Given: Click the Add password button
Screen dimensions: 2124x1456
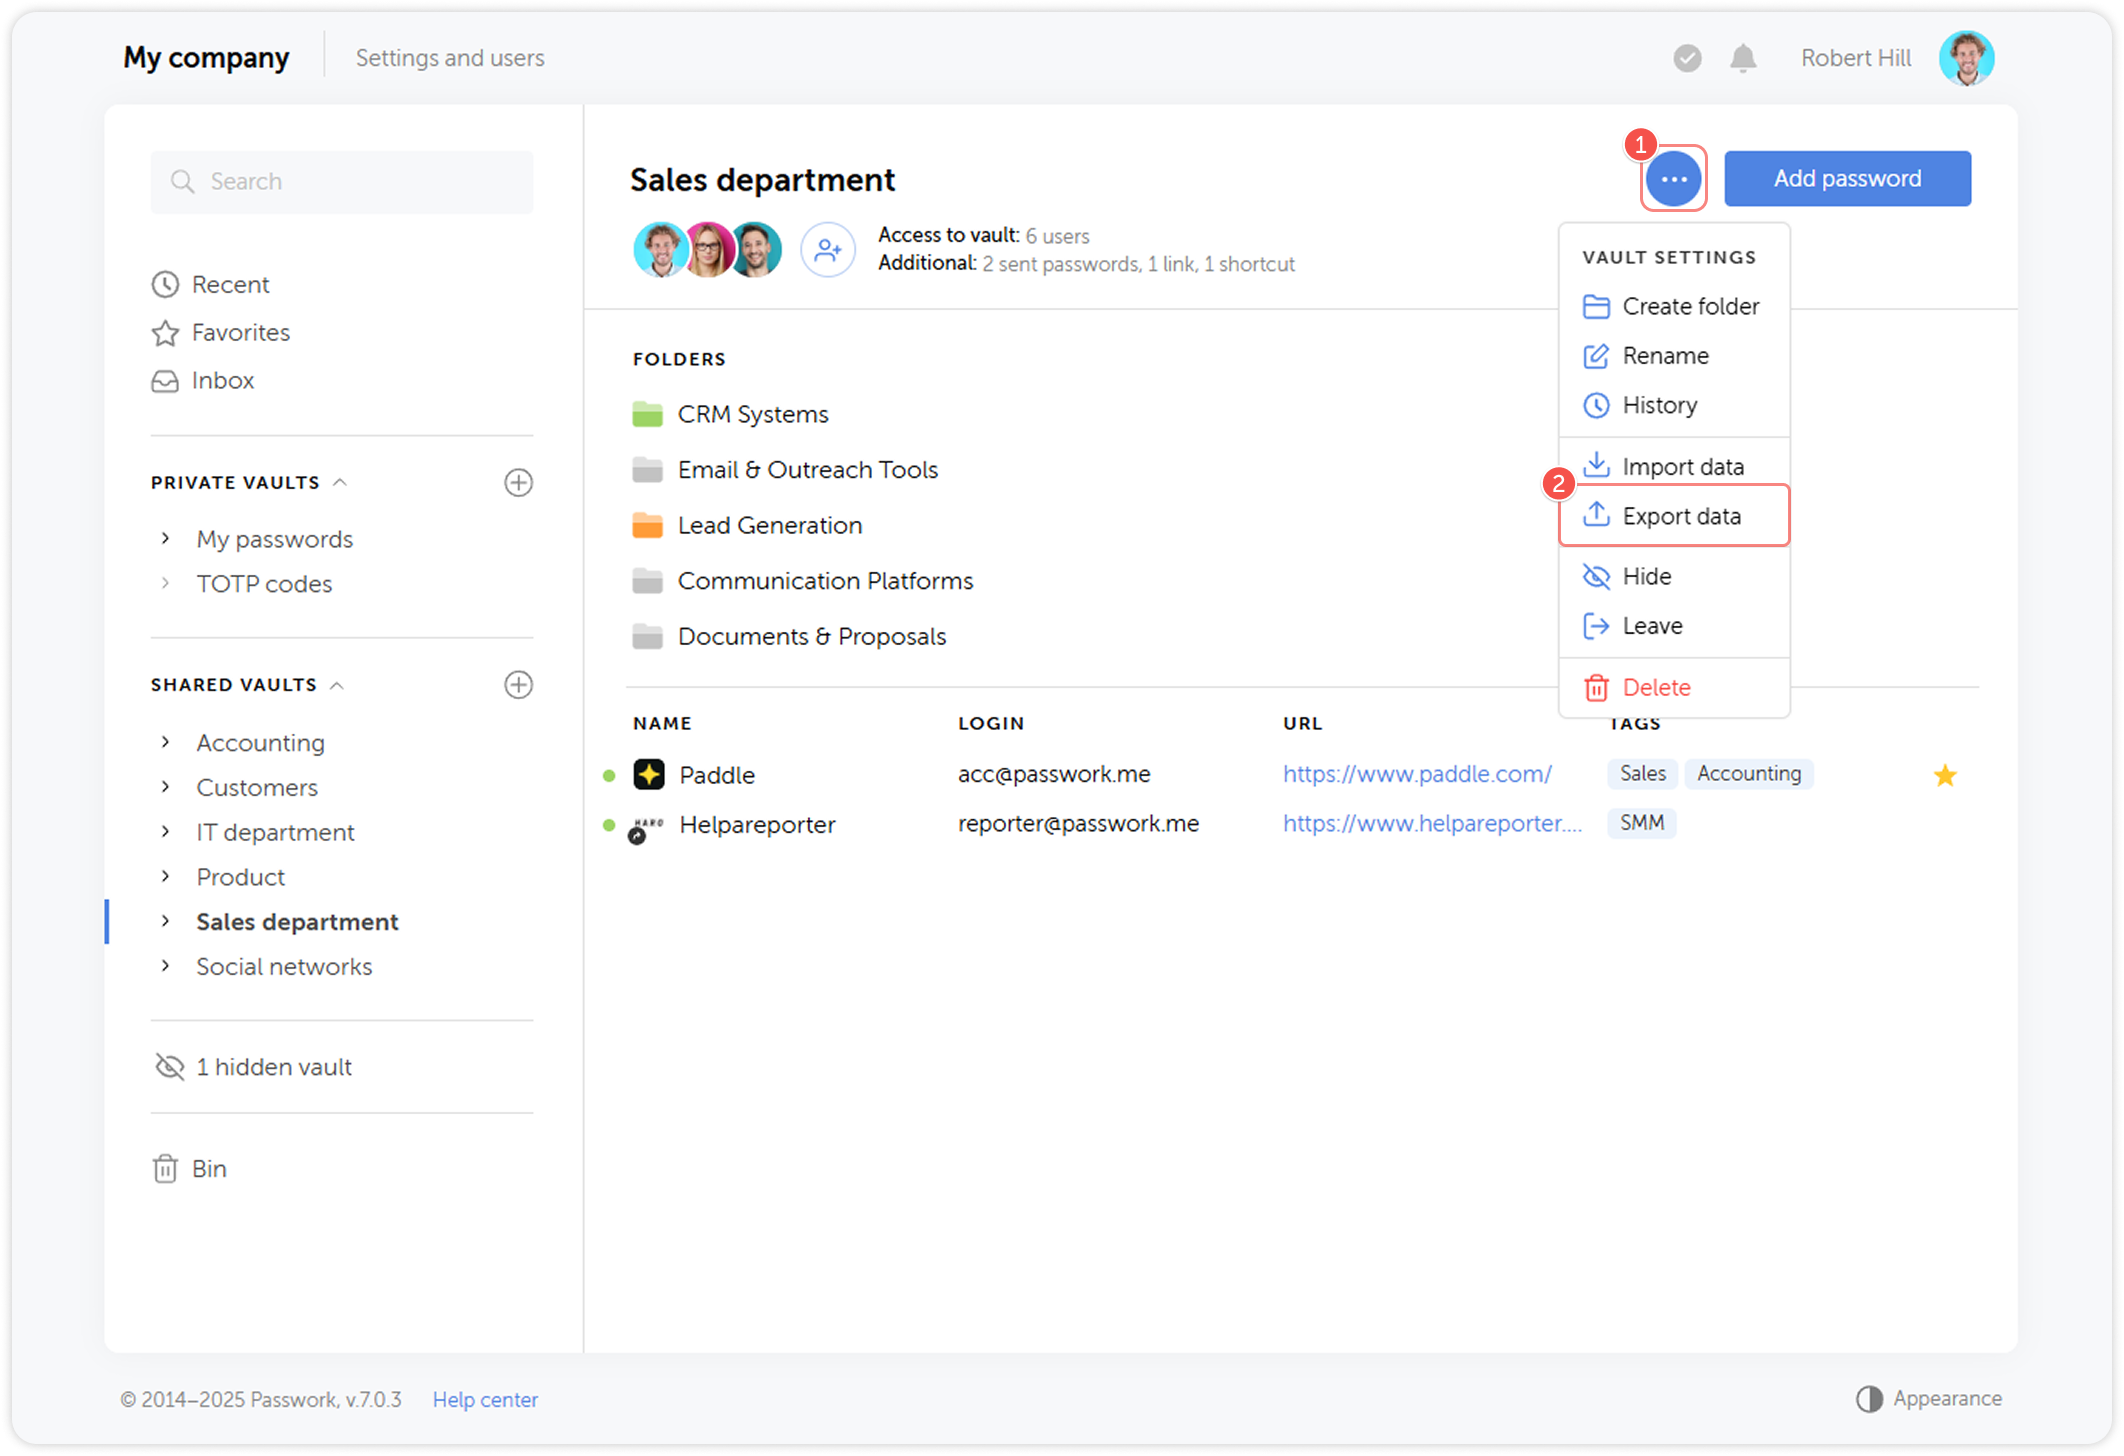Looking at the screenshot, I should [1846, 179].
